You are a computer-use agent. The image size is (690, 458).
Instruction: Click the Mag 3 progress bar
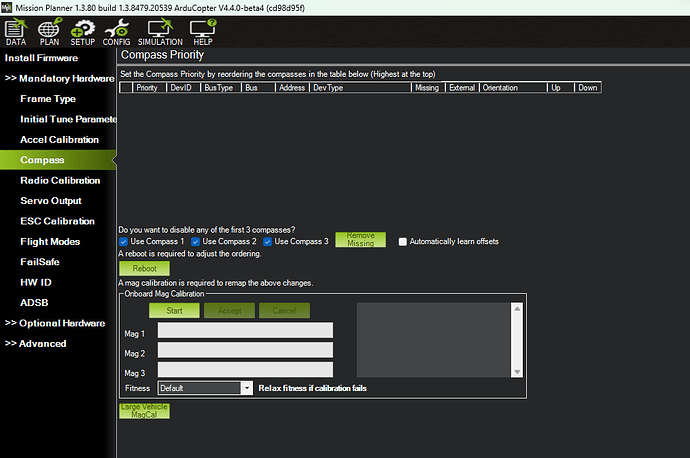[246, 370]
